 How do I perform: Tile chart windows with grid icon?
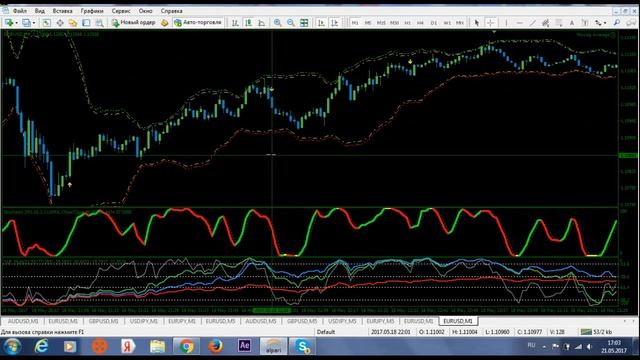pos(304,23)
